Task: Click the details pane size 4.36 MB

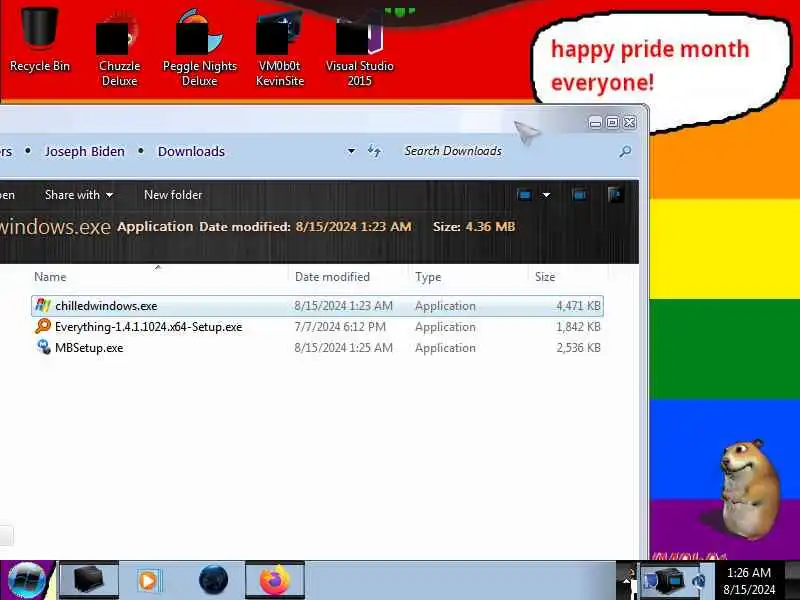Action: pyautogui.click(x=490, y=227)
